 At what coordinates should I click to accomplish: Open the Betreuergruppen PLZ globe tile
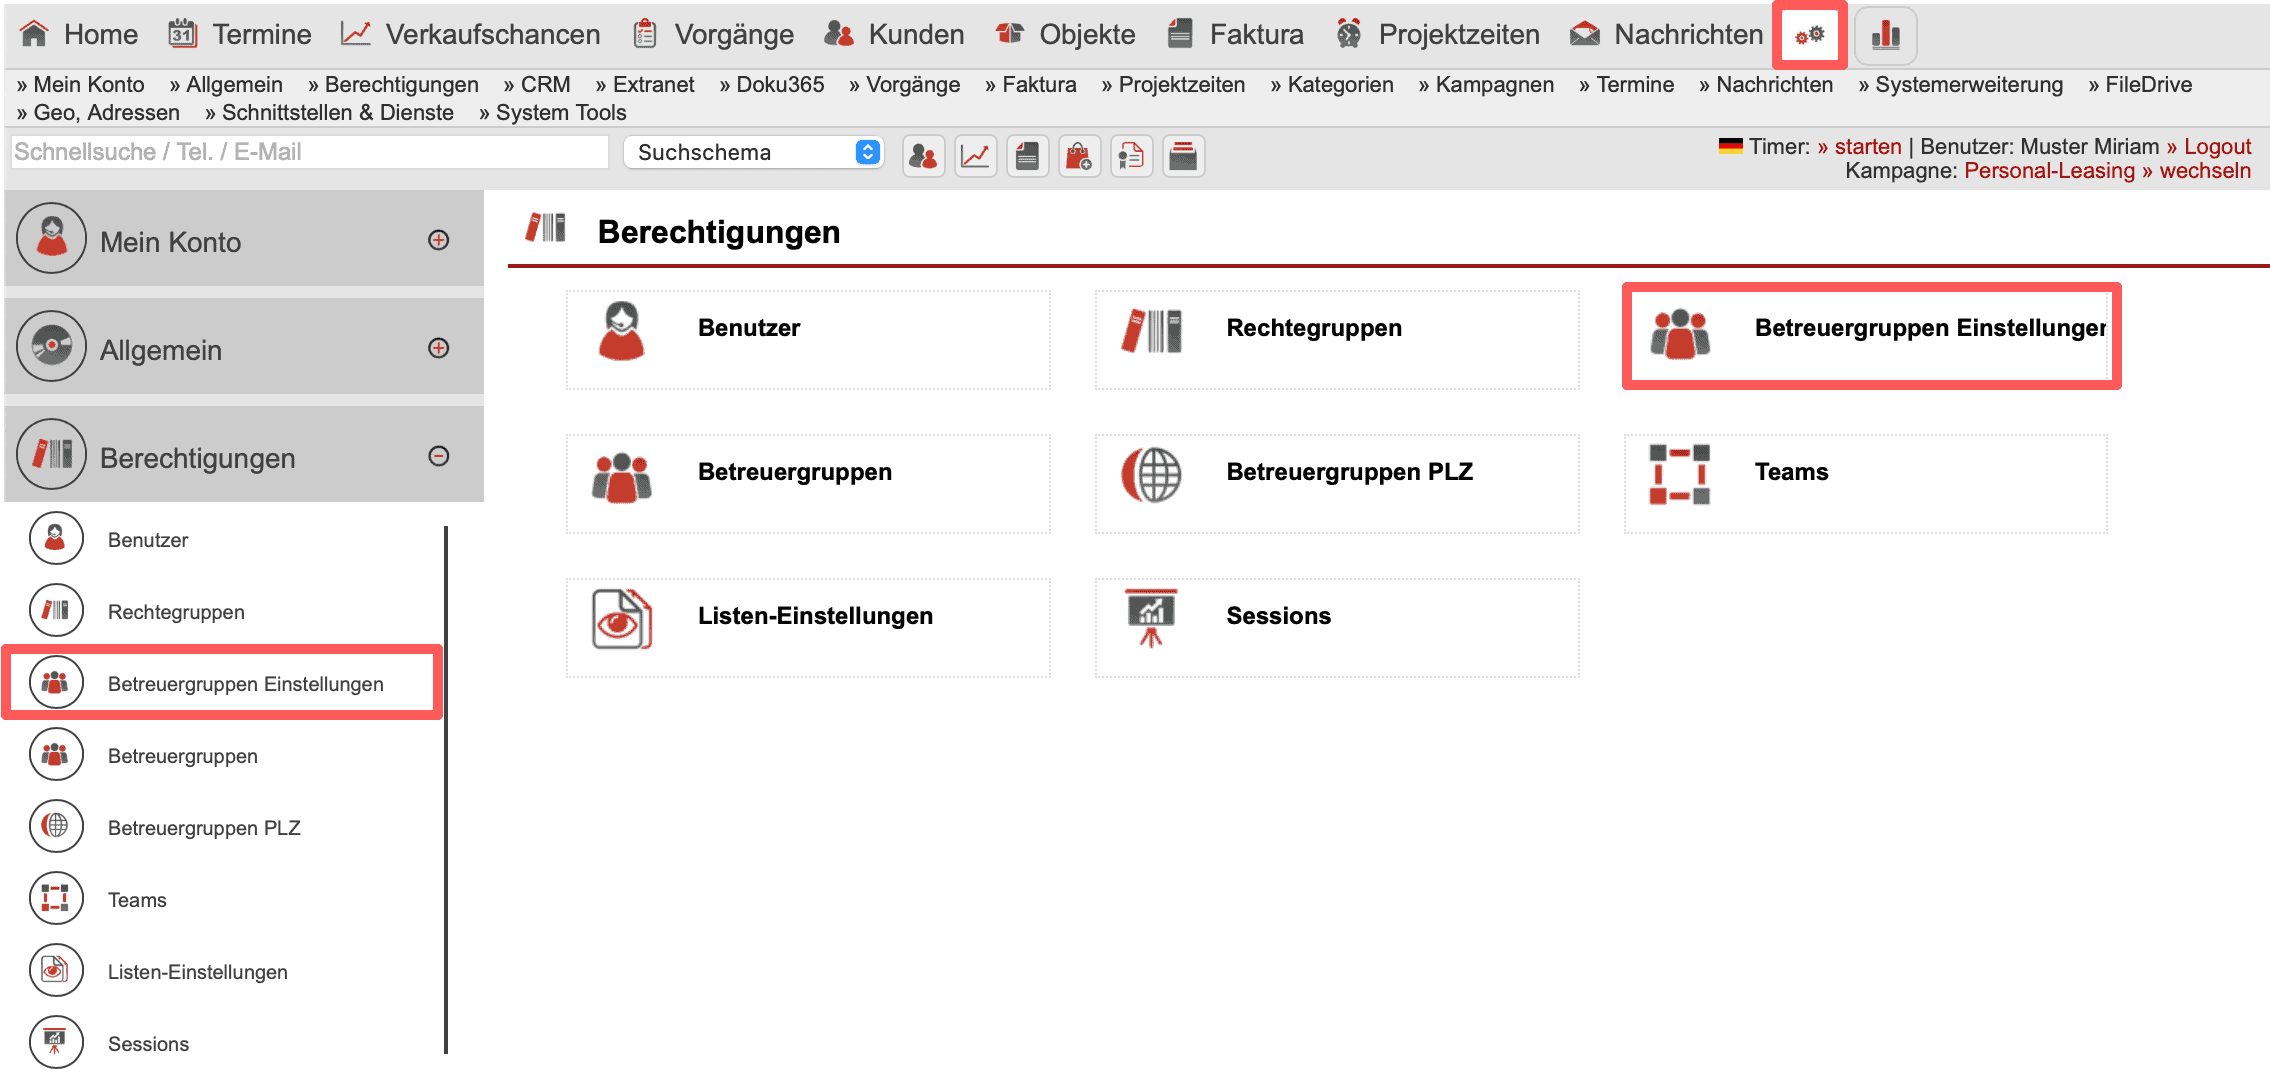tap(1336, 483)
